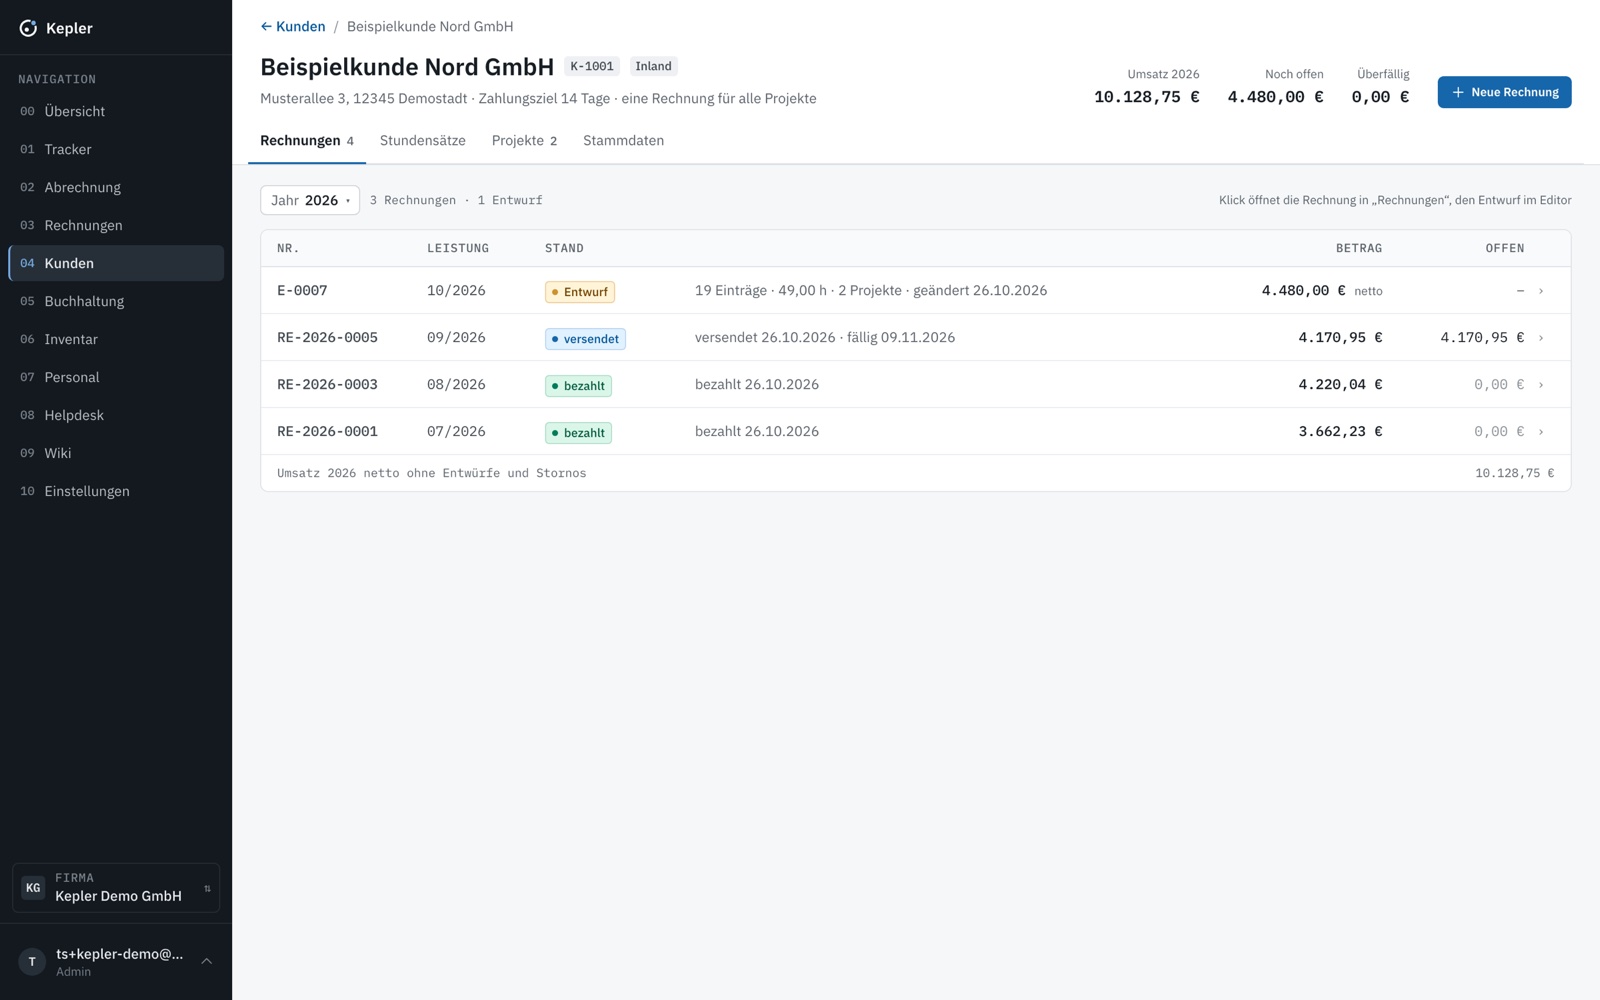
Task: Open Helpdesk in the navigation
Action: (116, 415)
